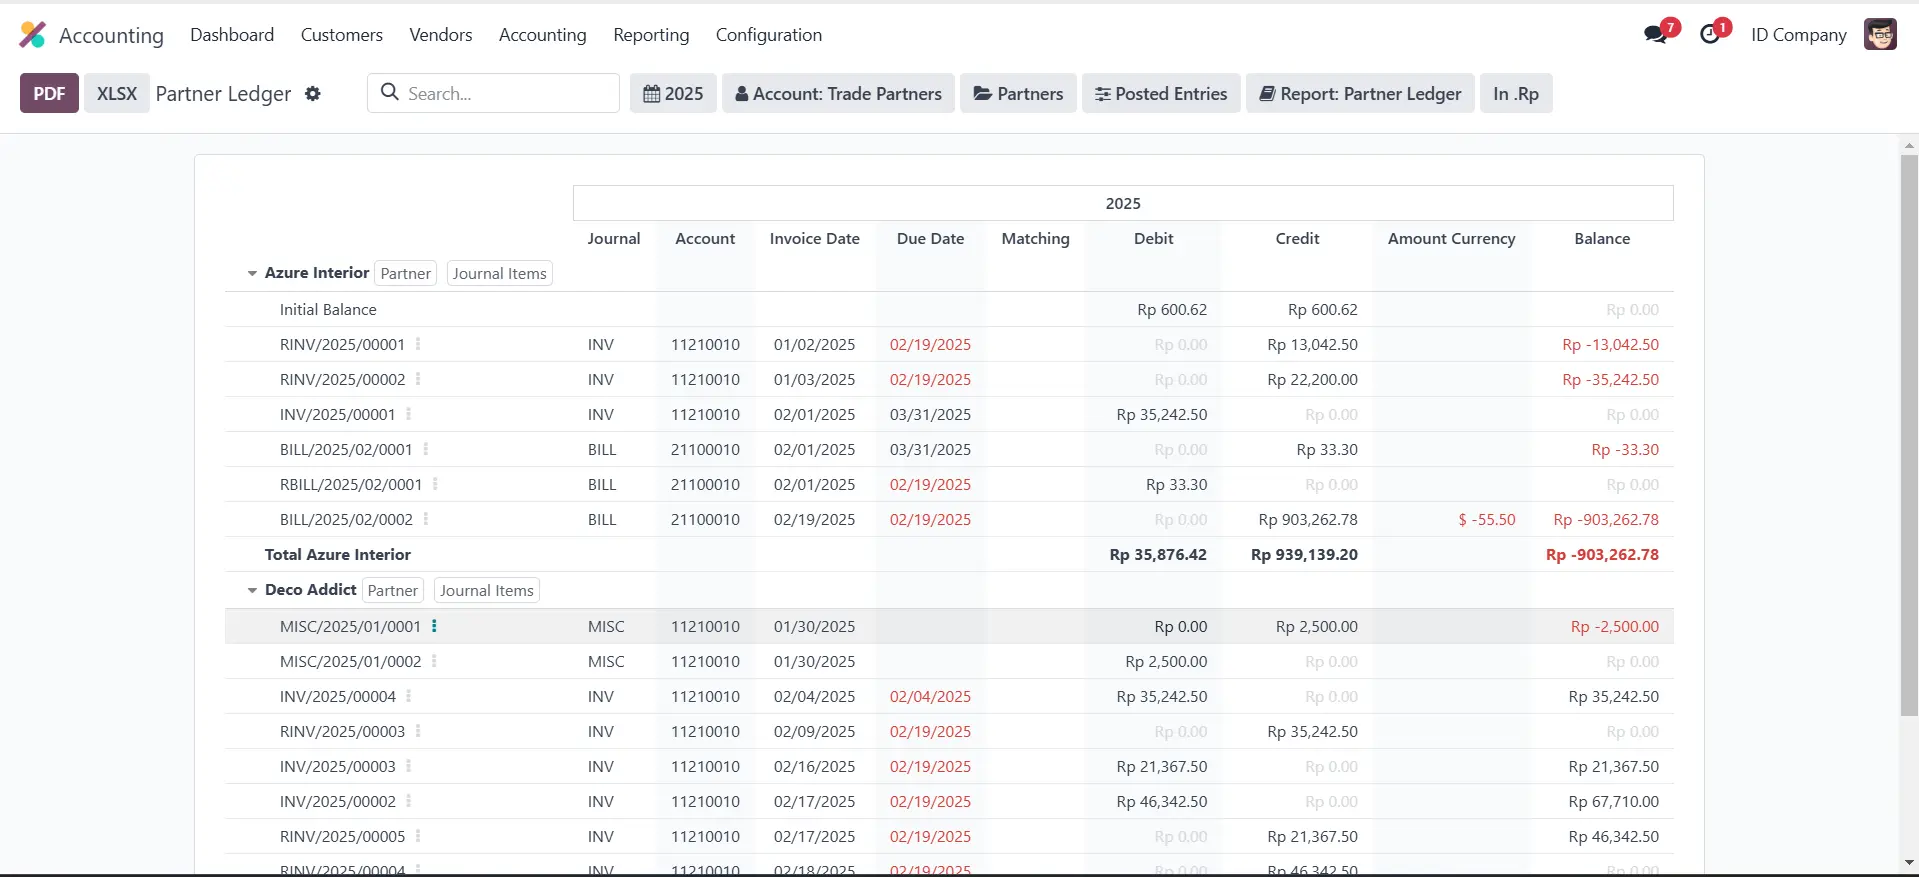The height and width of the screenshot is (877, 1919).
Task: Open the Posted Entries options dropdown
Action: click(x=1161, y=93)
